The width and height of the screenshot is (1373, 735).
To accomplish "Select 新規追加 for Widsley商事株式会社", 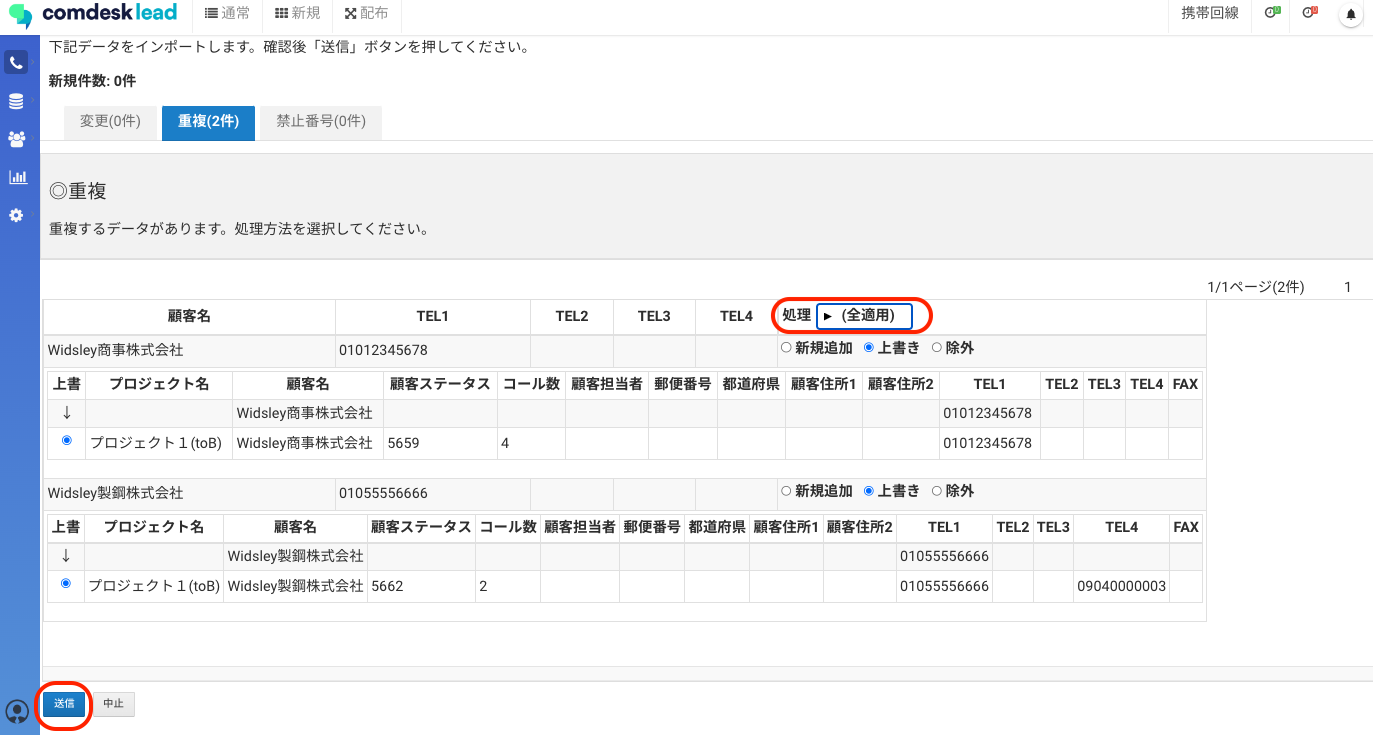I will (786, 348).
